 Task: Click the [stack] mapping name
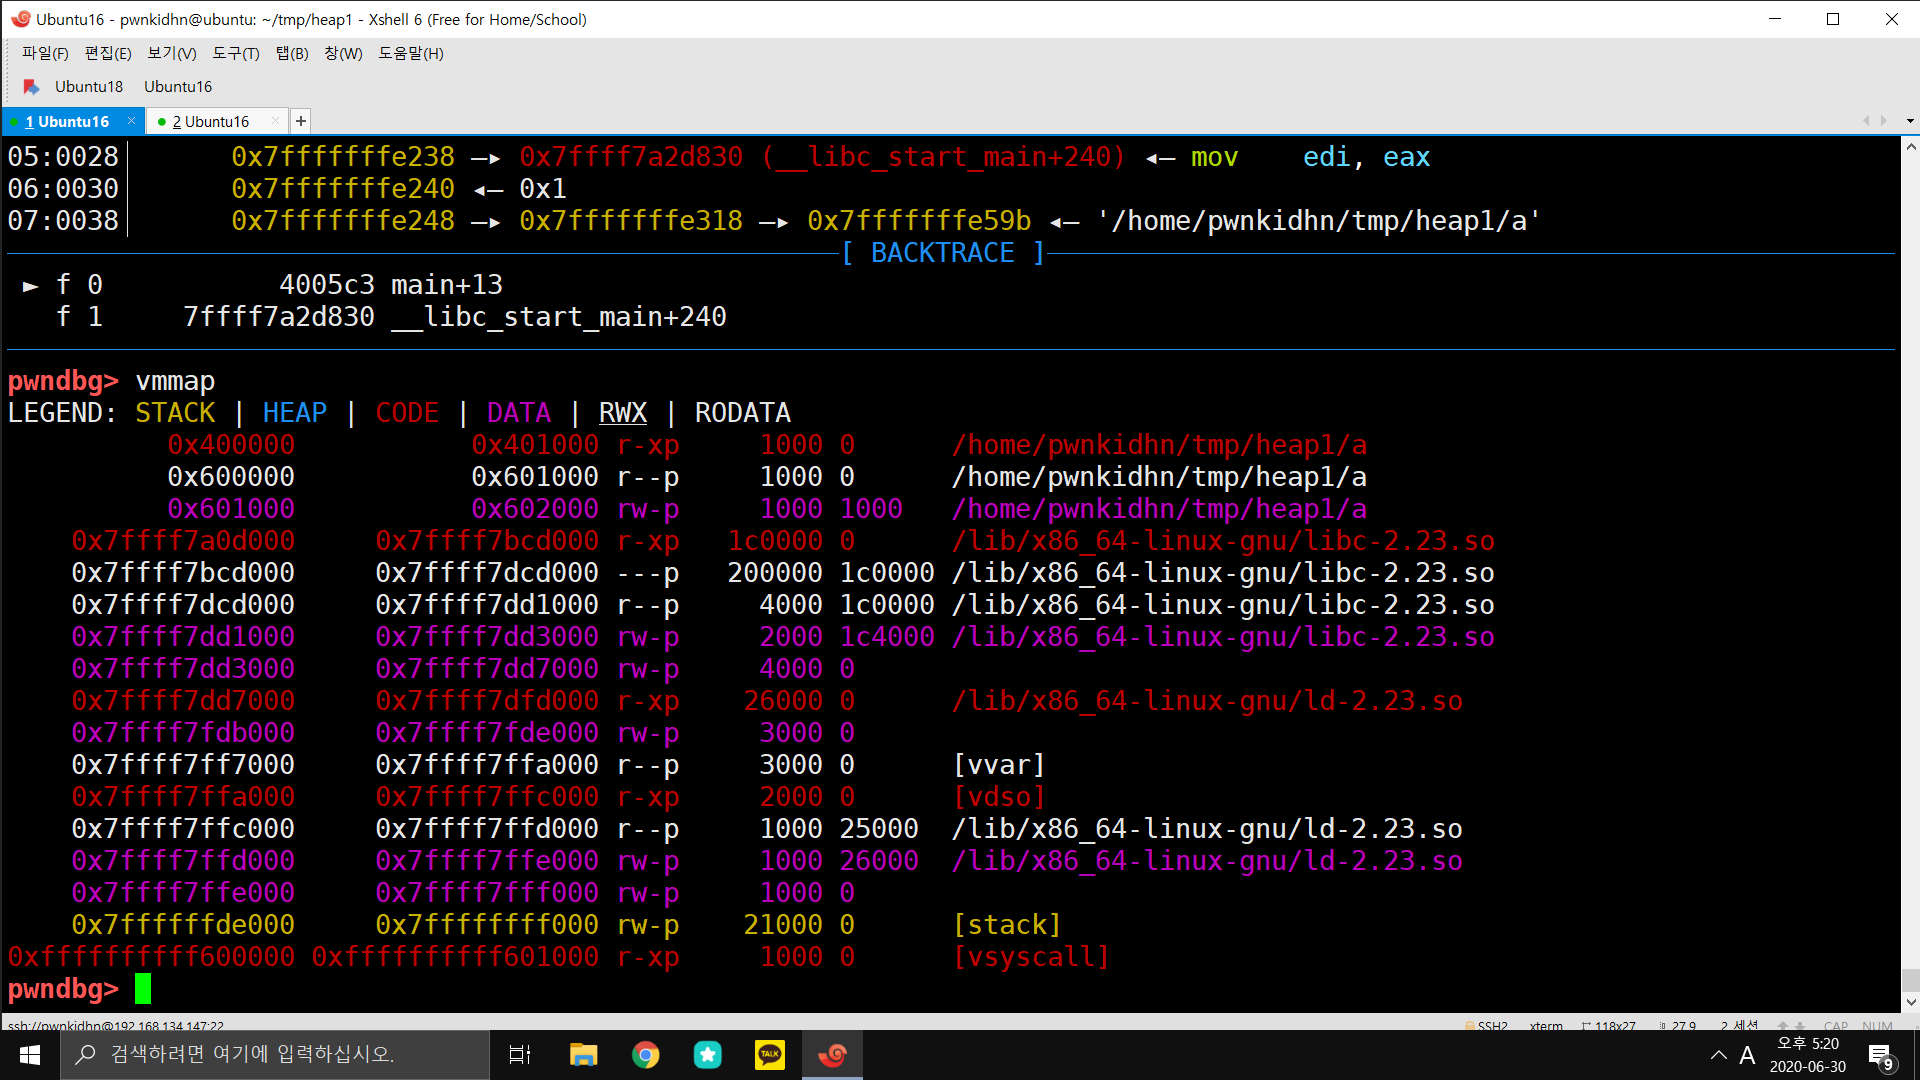tap(1007, 925)
